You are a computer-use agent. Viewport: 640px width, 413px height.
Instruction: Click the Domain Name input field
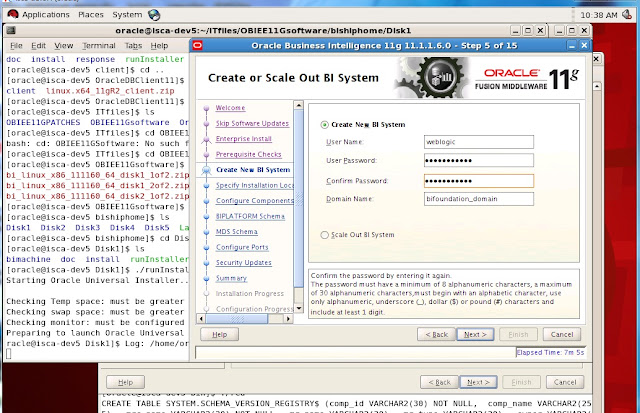pyautogui.click(x=479, y=199)
